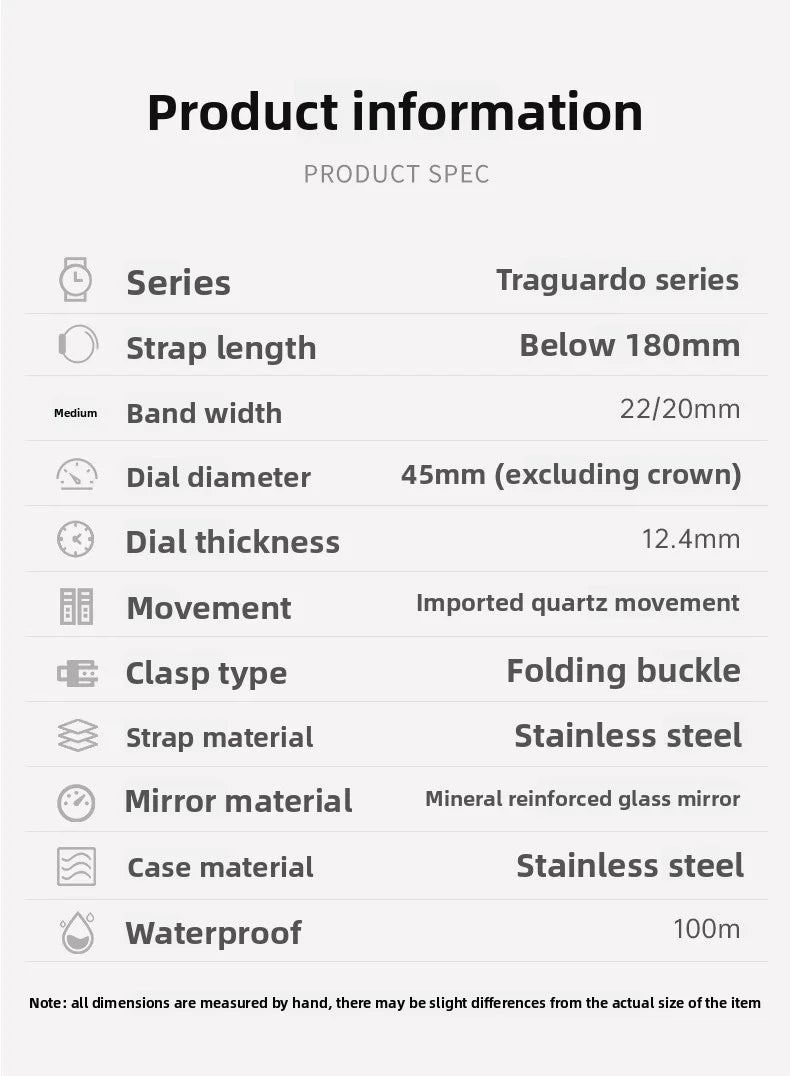Select the Mineral reinforced glass mirror text

pyautogui.click(x=583, y=799)
